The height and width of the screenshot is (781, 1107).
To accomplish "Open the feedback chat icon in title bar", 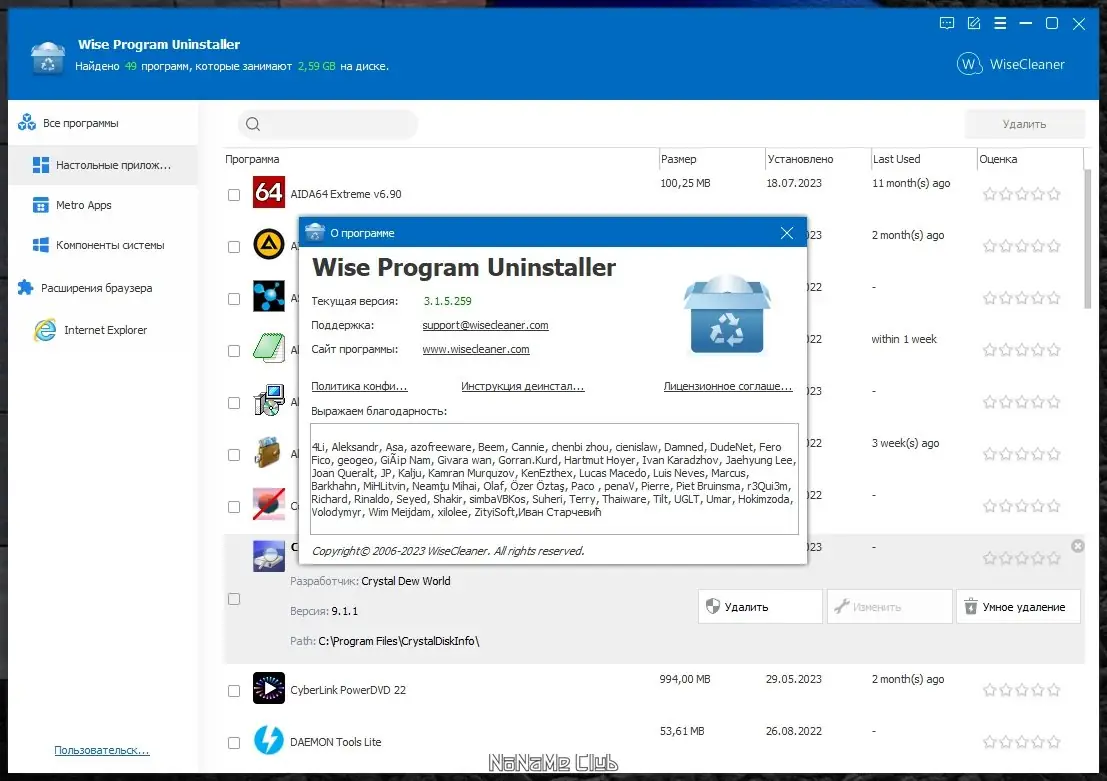I will (947, 23).
